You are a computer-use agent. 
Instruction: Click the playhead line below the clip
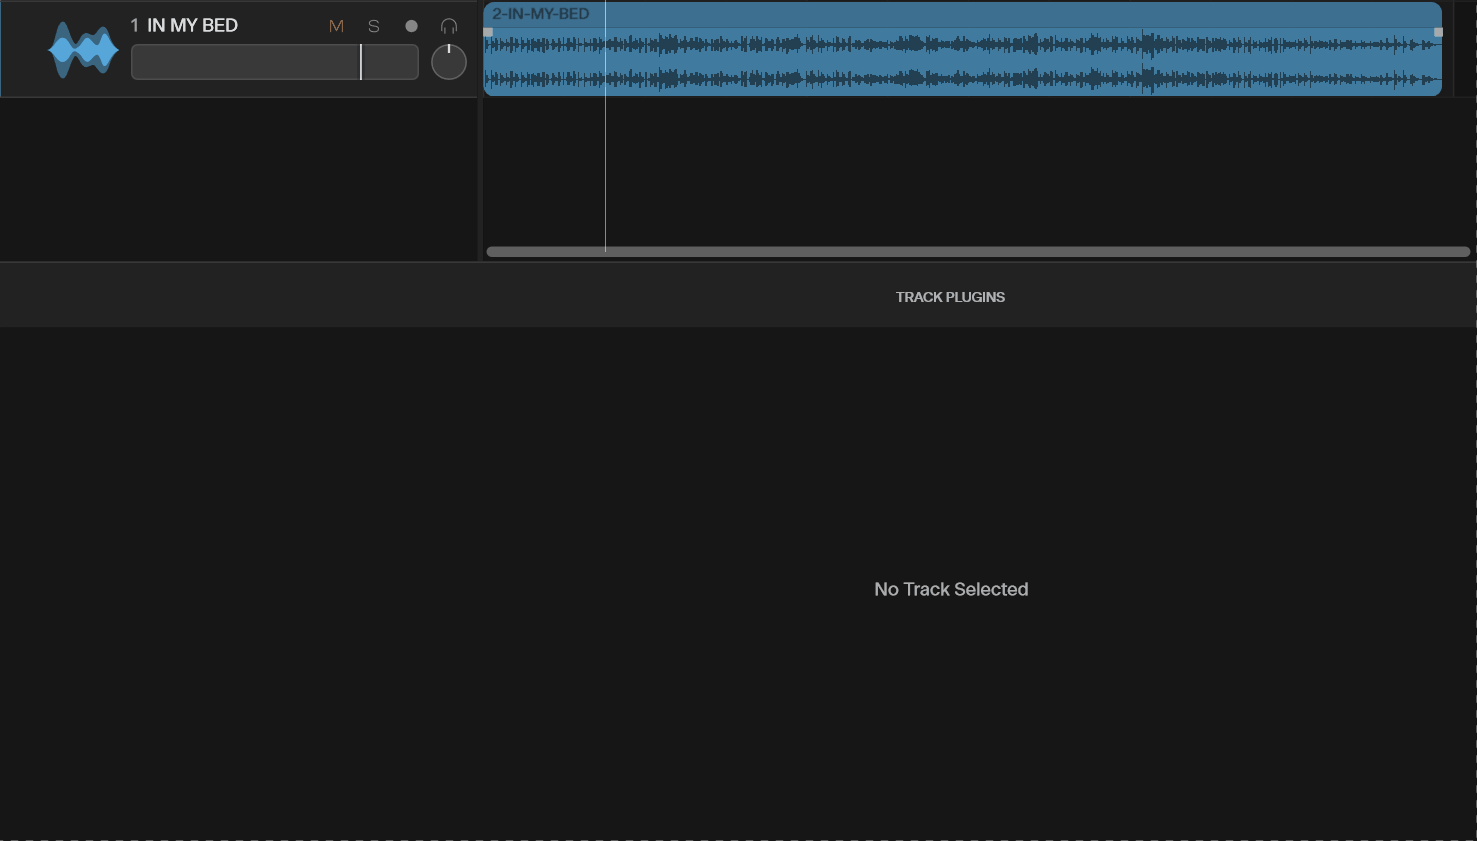coord(605,170)
